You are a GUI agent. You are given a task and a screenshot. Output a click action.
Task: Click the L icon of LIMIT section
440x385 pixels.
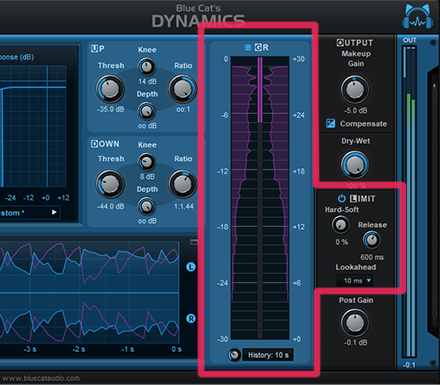(x=353, y=199)
